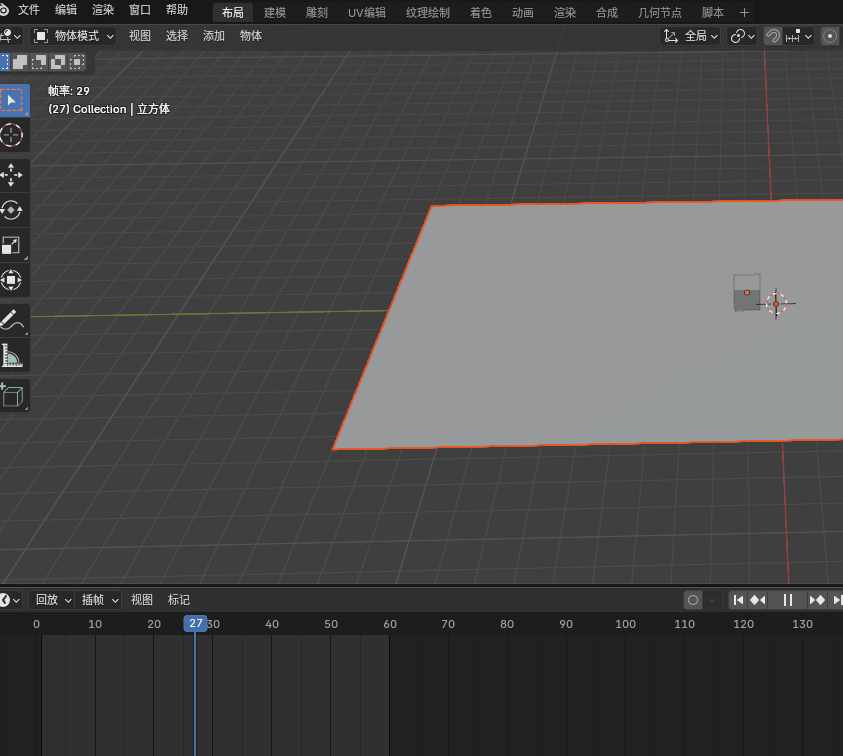Viewport: 843px width, 756px height.
Task: Pause the animation playback
Action: point(788,600)
